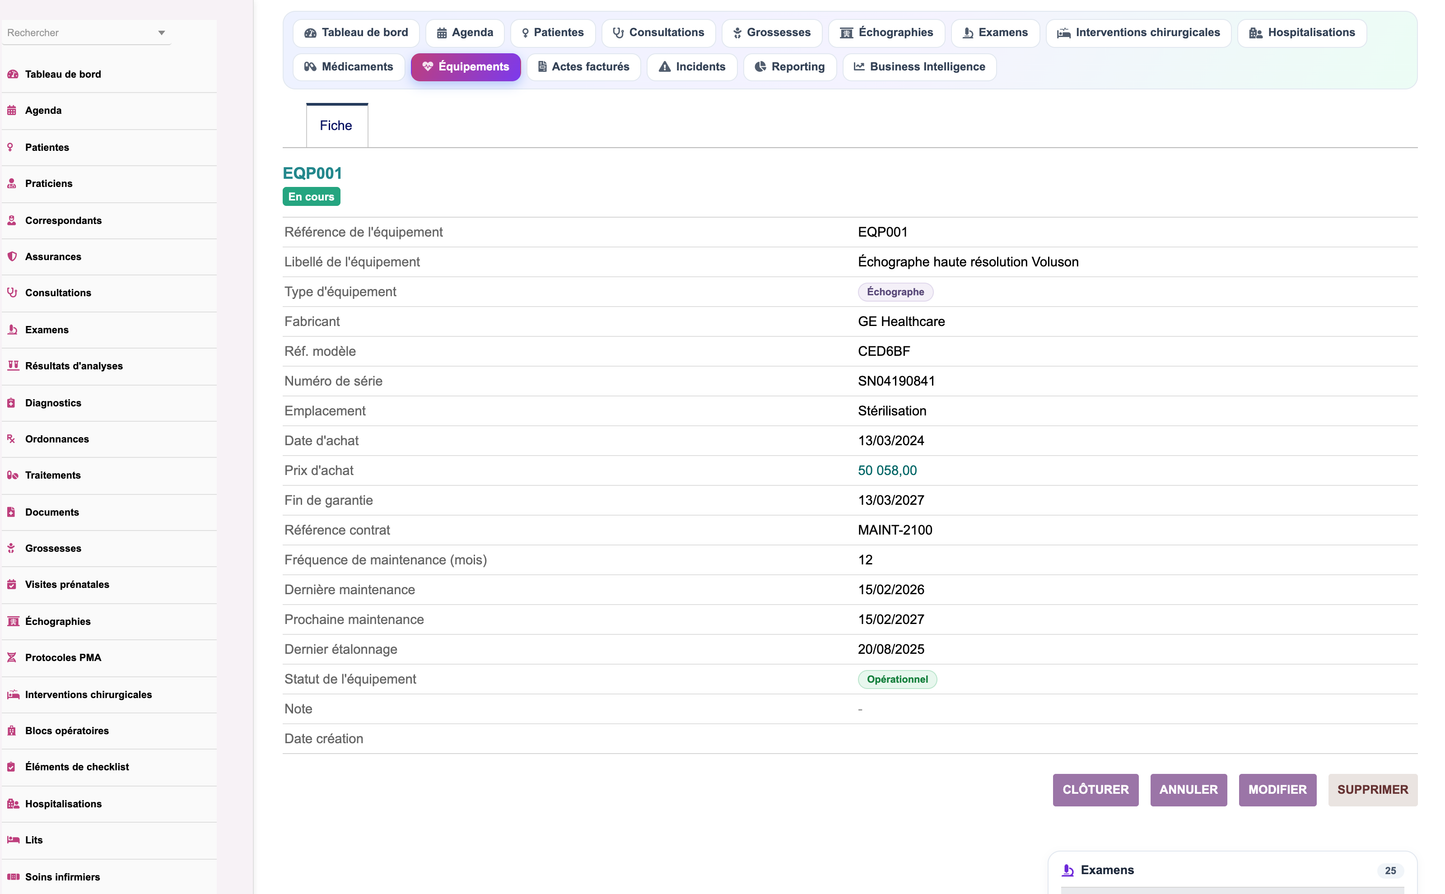Open Interventions chirurgicales top navigation item
Image resolution: width=1445 pixels, height=894 pixels.
point(1139,33)
